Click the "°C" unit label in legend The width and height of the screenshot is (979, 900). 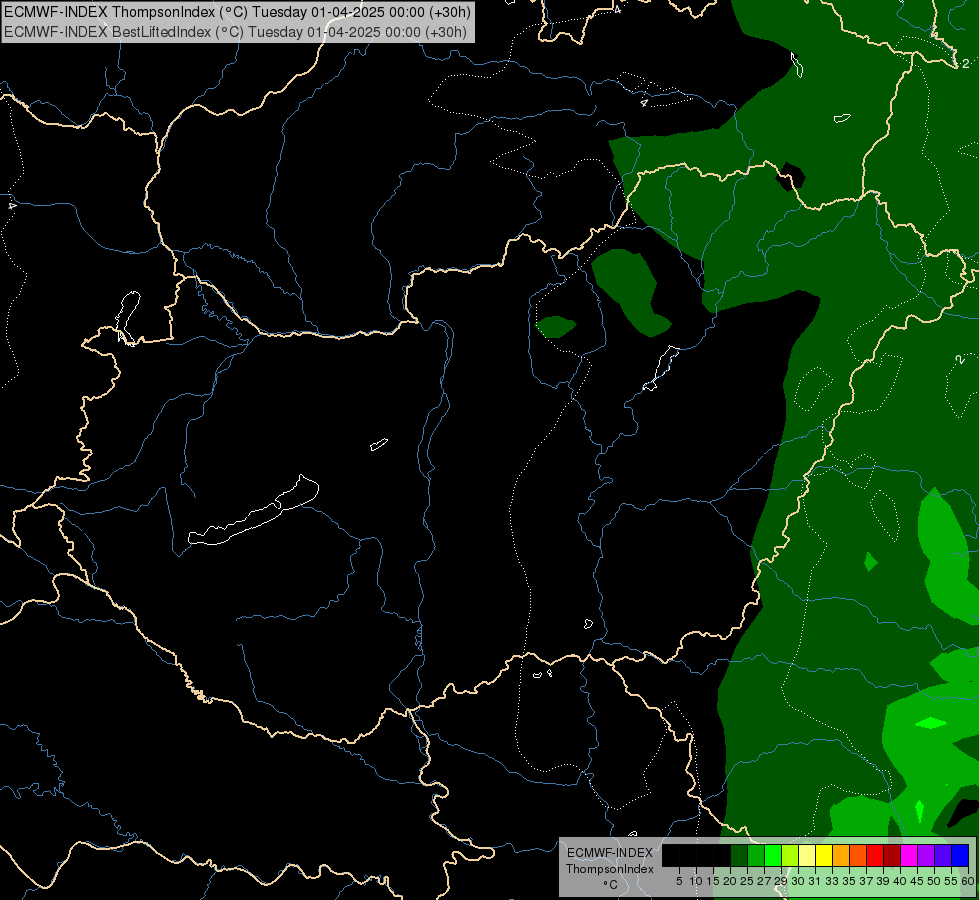(610, 884)
